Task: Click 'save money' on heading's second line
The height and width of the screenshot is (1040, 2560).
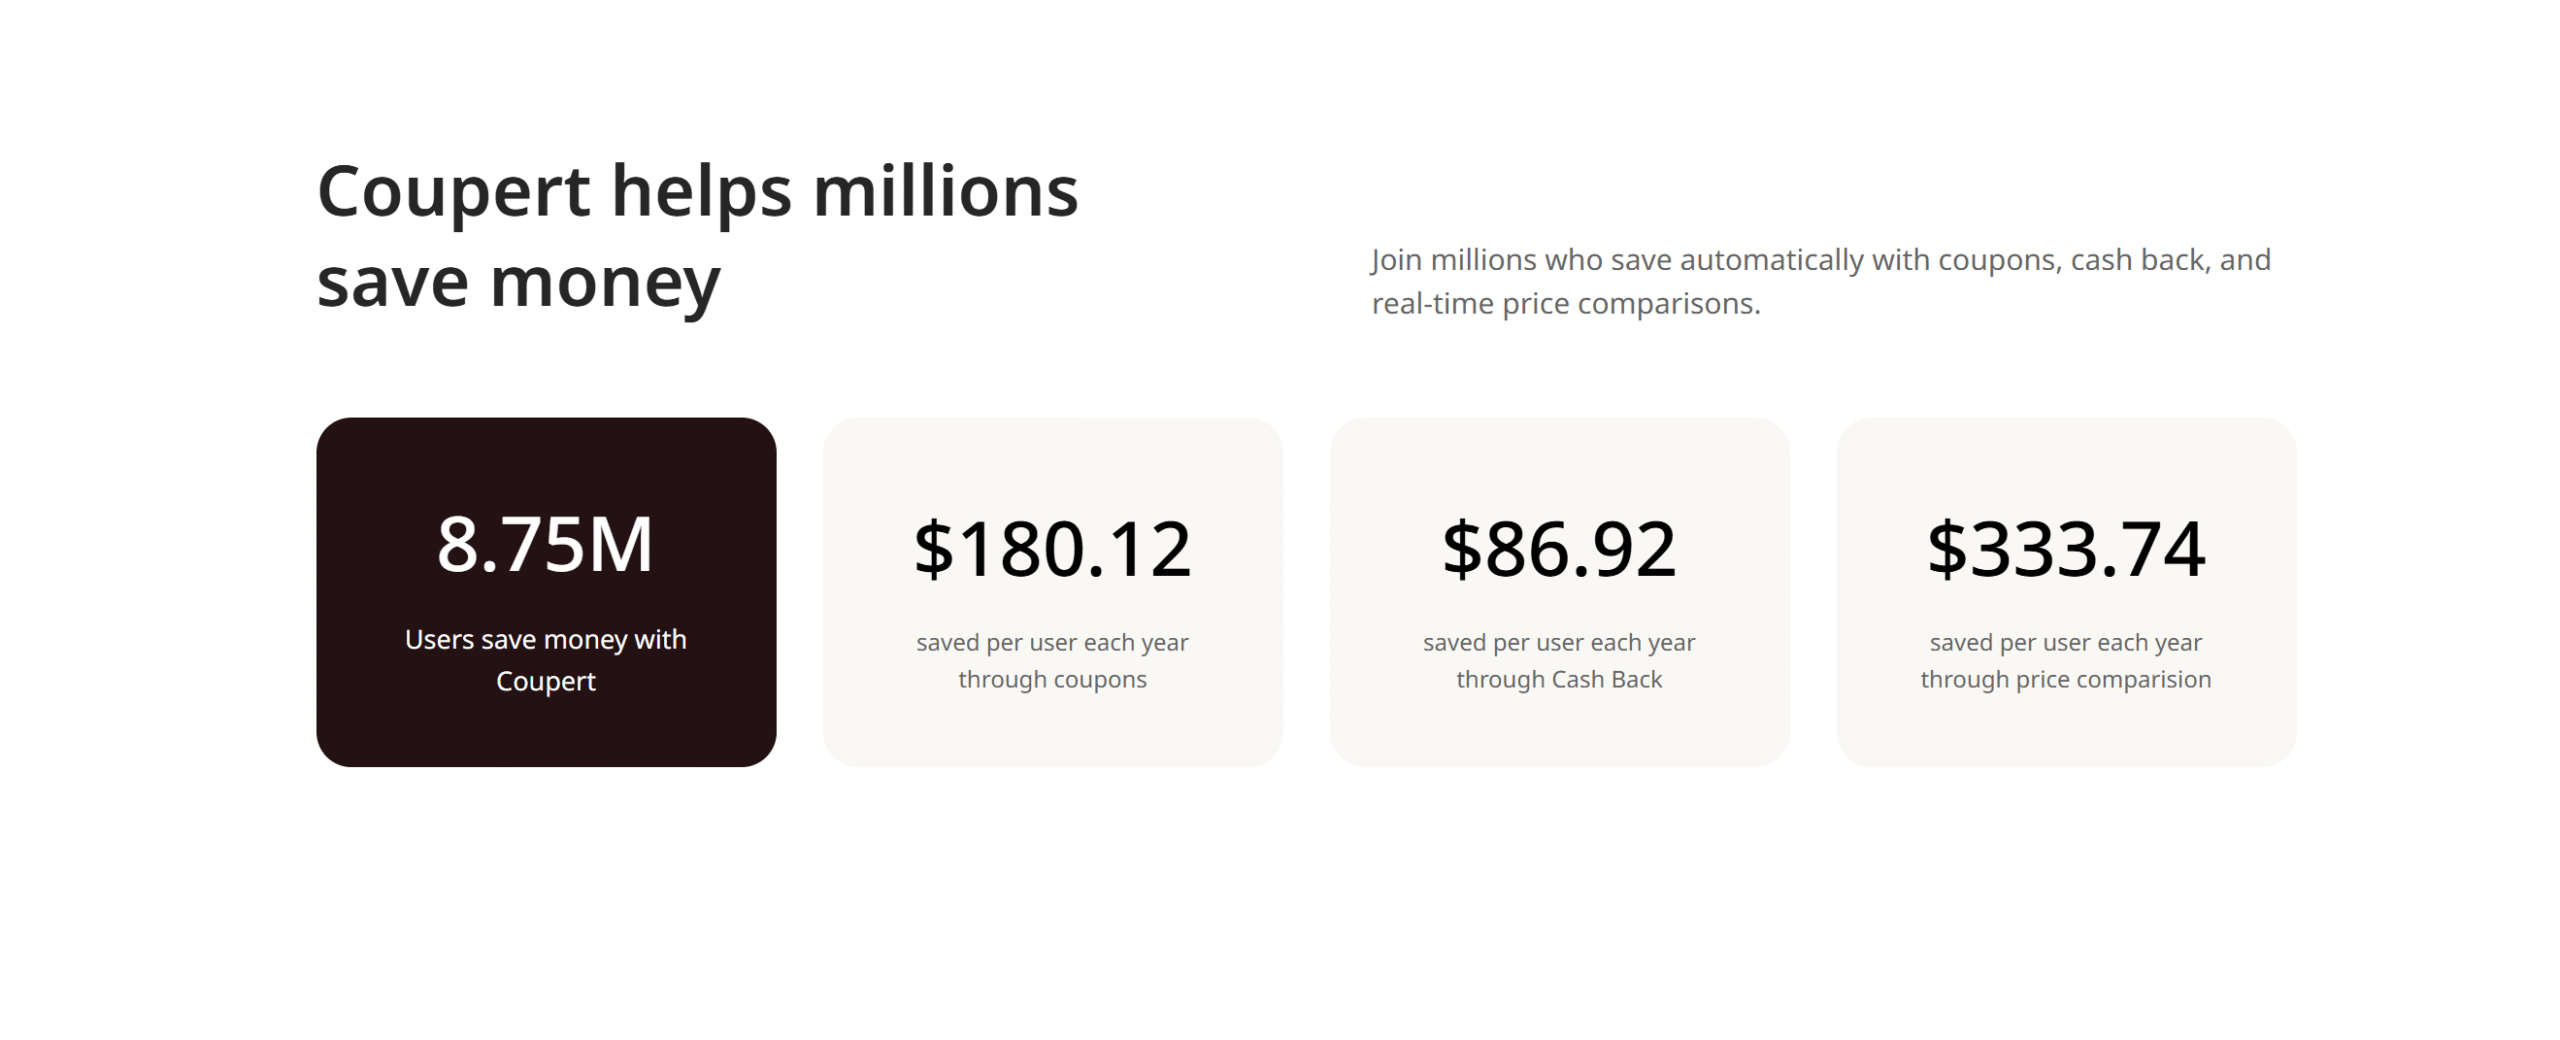Action: pyautogui.click(x=519, y=283)
